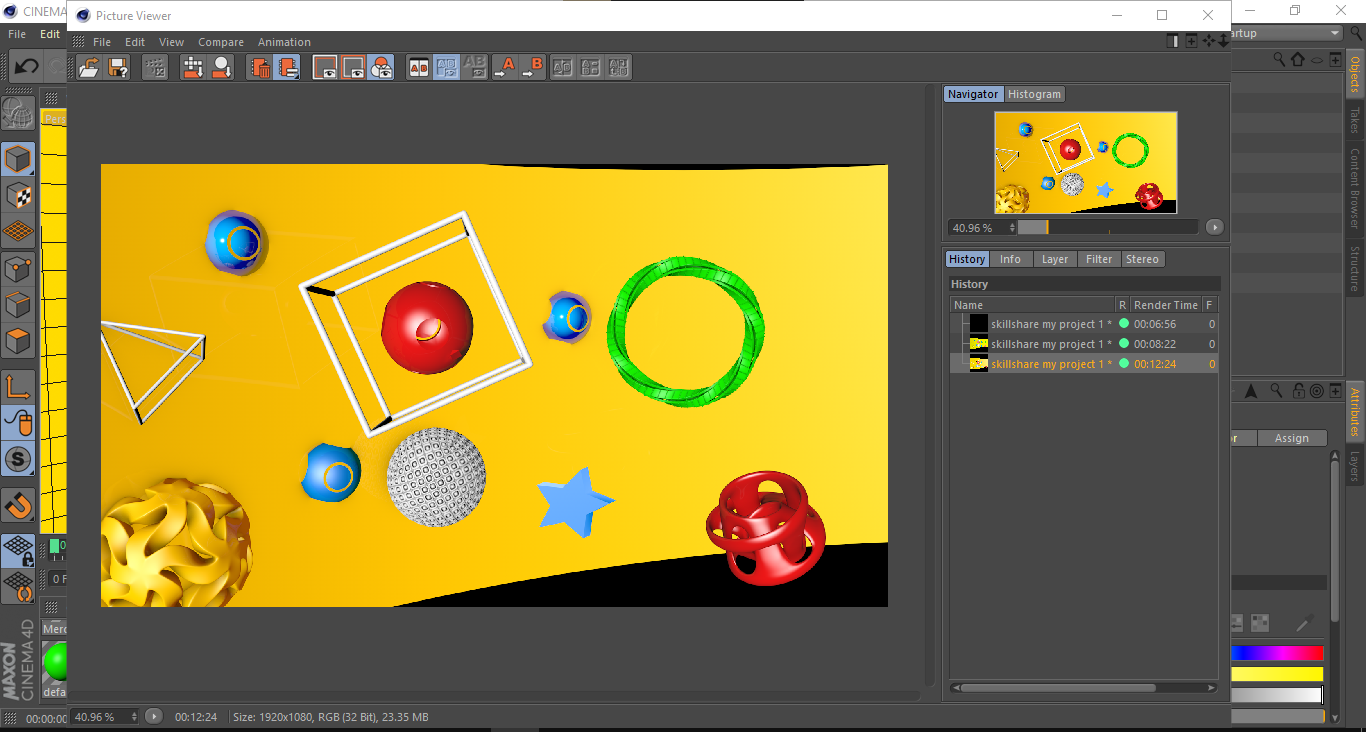Select Polygons mode cube icon

[x=18, y=342]
